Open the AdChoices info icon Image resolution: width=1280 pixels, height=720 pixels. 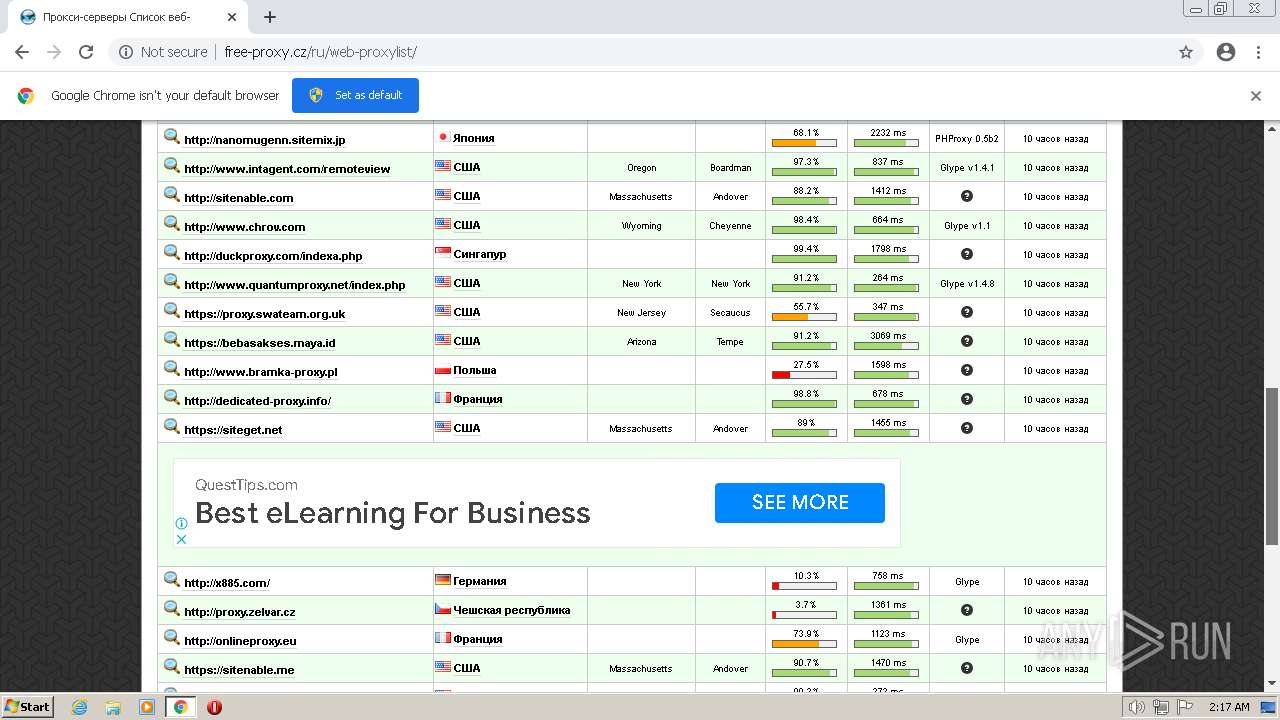click(x=181, y=523)
